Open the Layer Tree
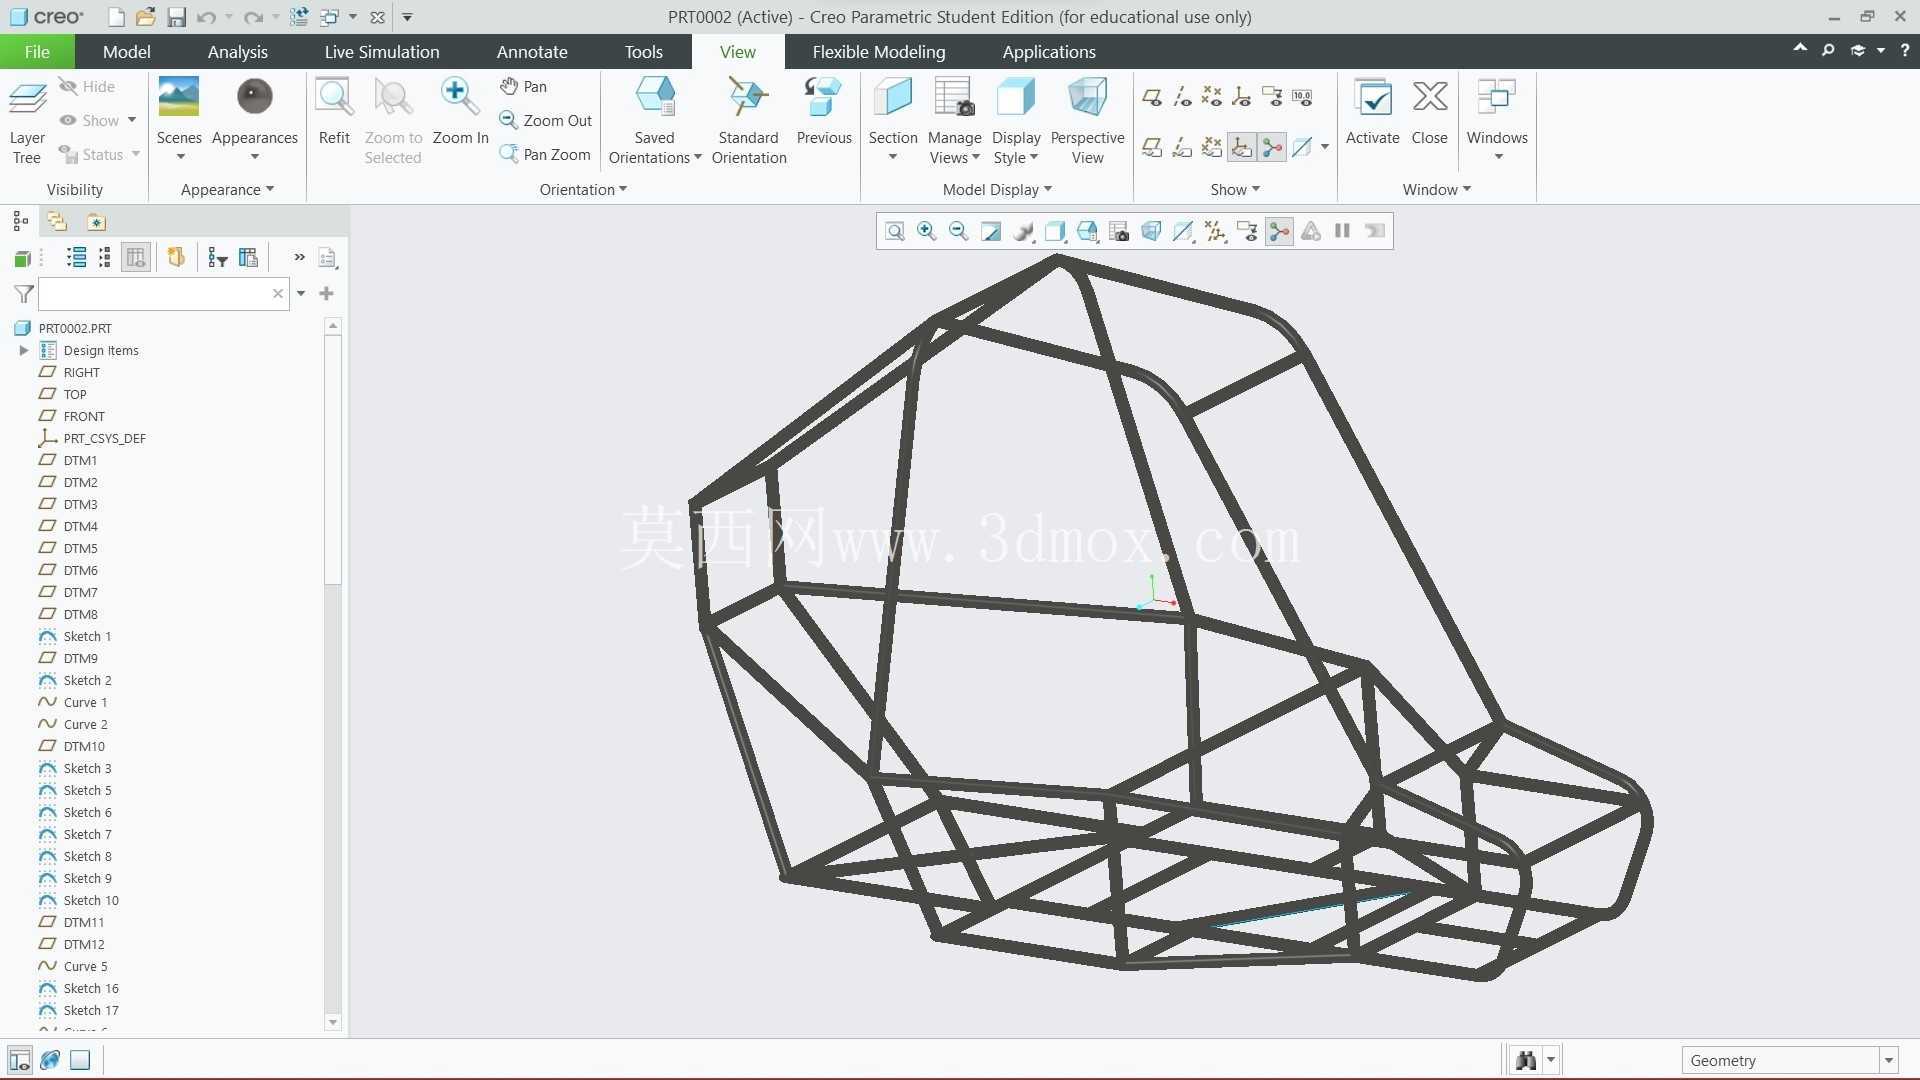The image size is (1920, 1080). (27, 122)
